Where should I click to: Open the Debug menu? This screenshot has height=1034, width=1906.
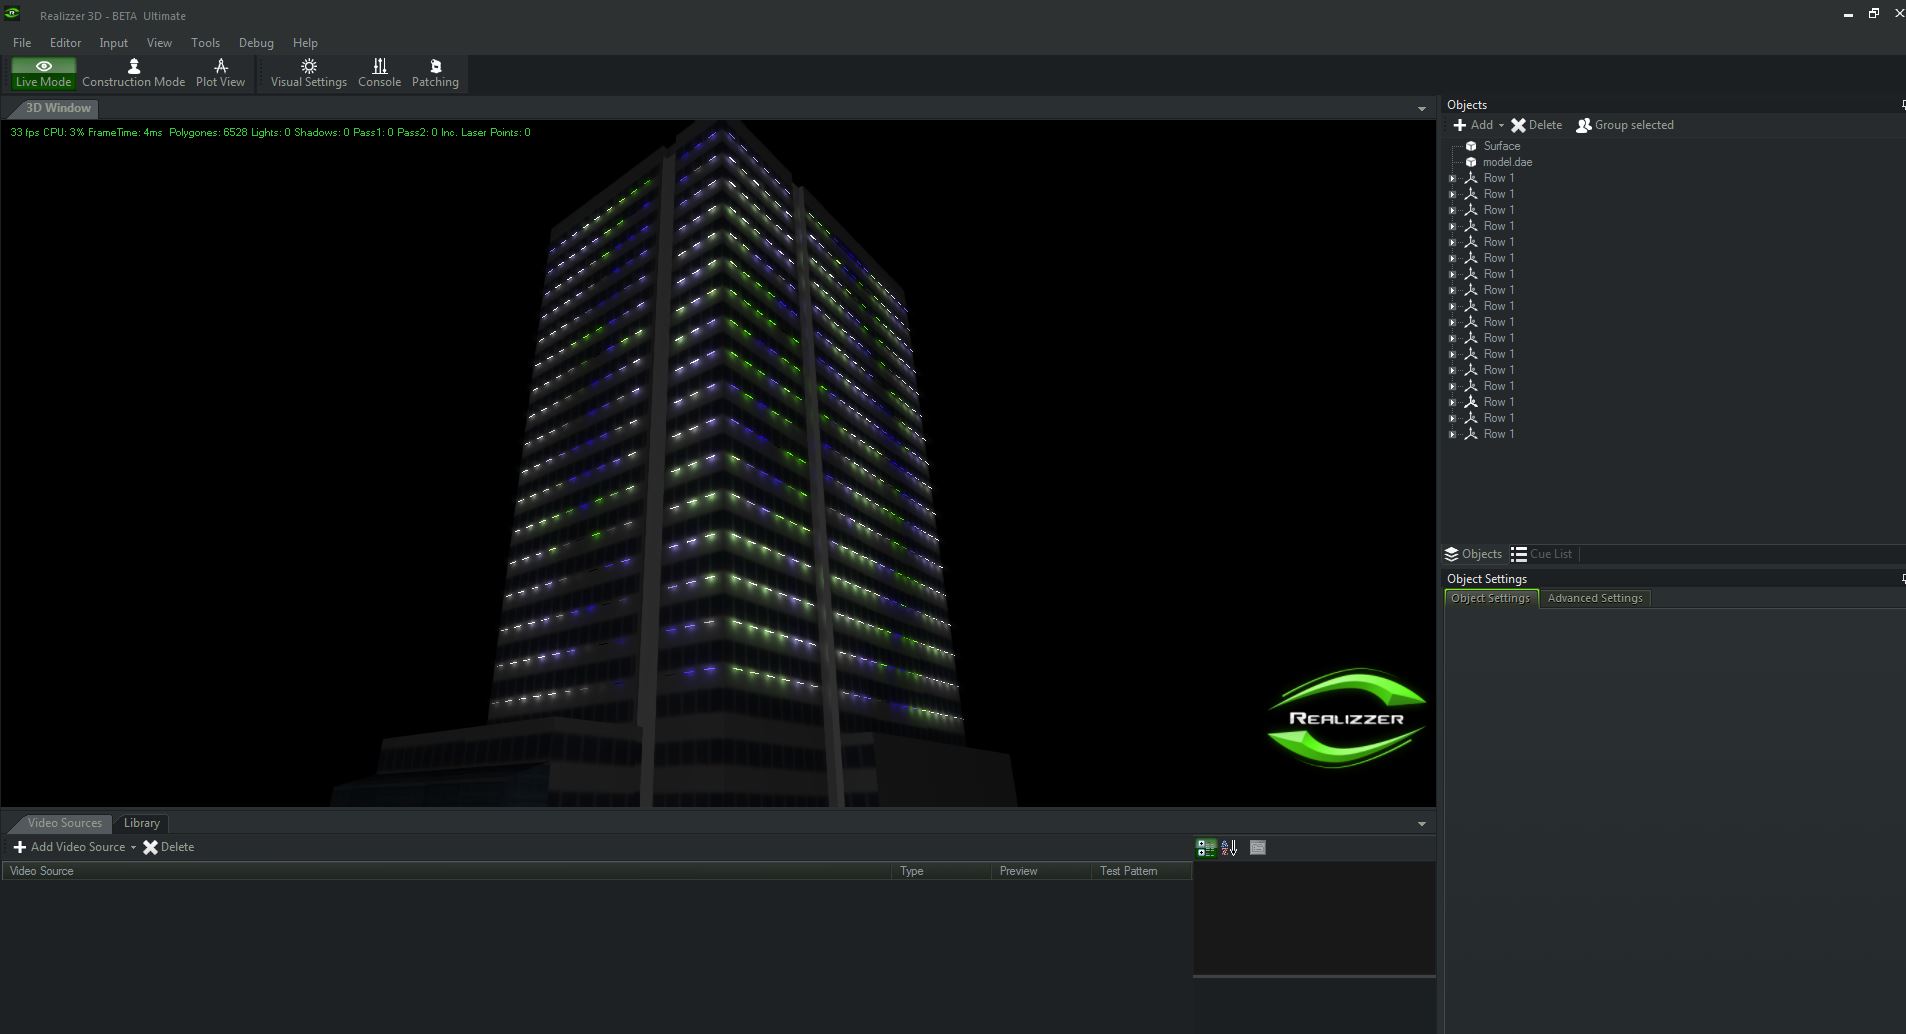point(256,43)
